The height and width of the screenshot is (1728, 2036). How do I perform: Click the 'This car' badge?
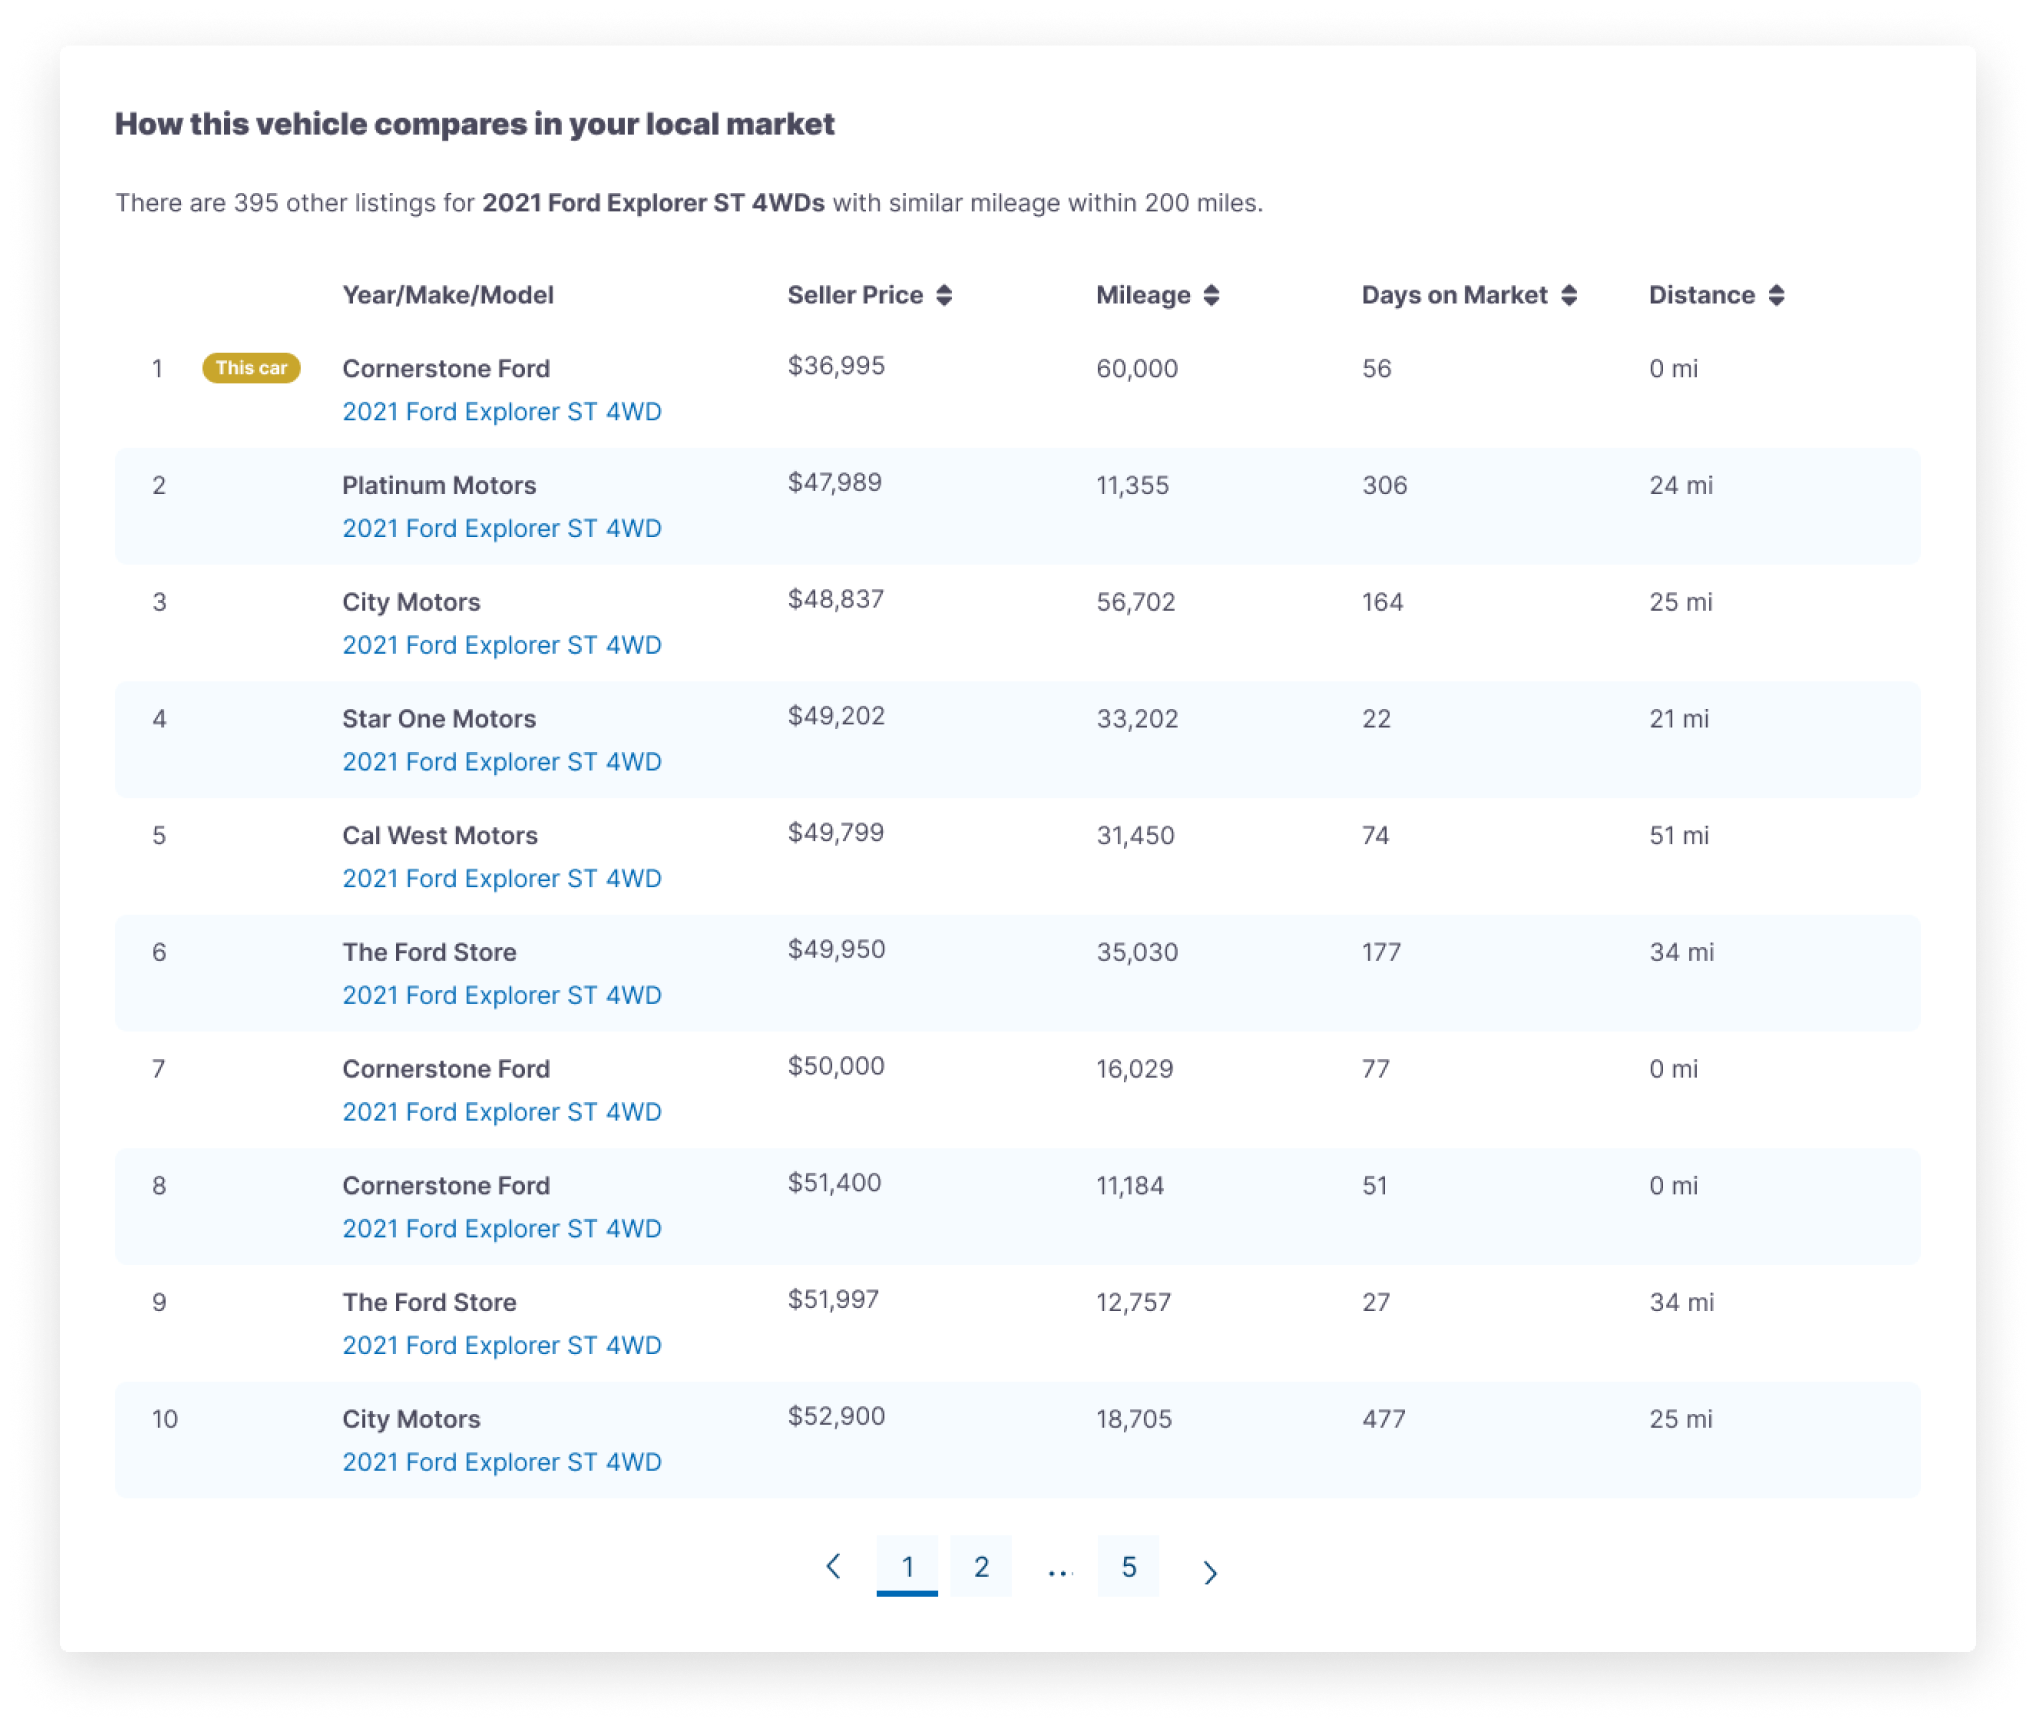(x=251, y=368)
